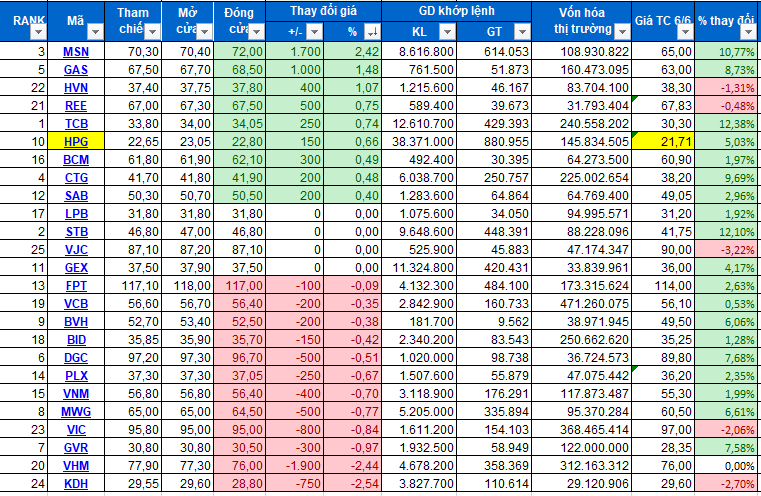Open the VHM stock link
Image resolution: width=761 pixels, height=496 pixels.
[x=76, y=465]
